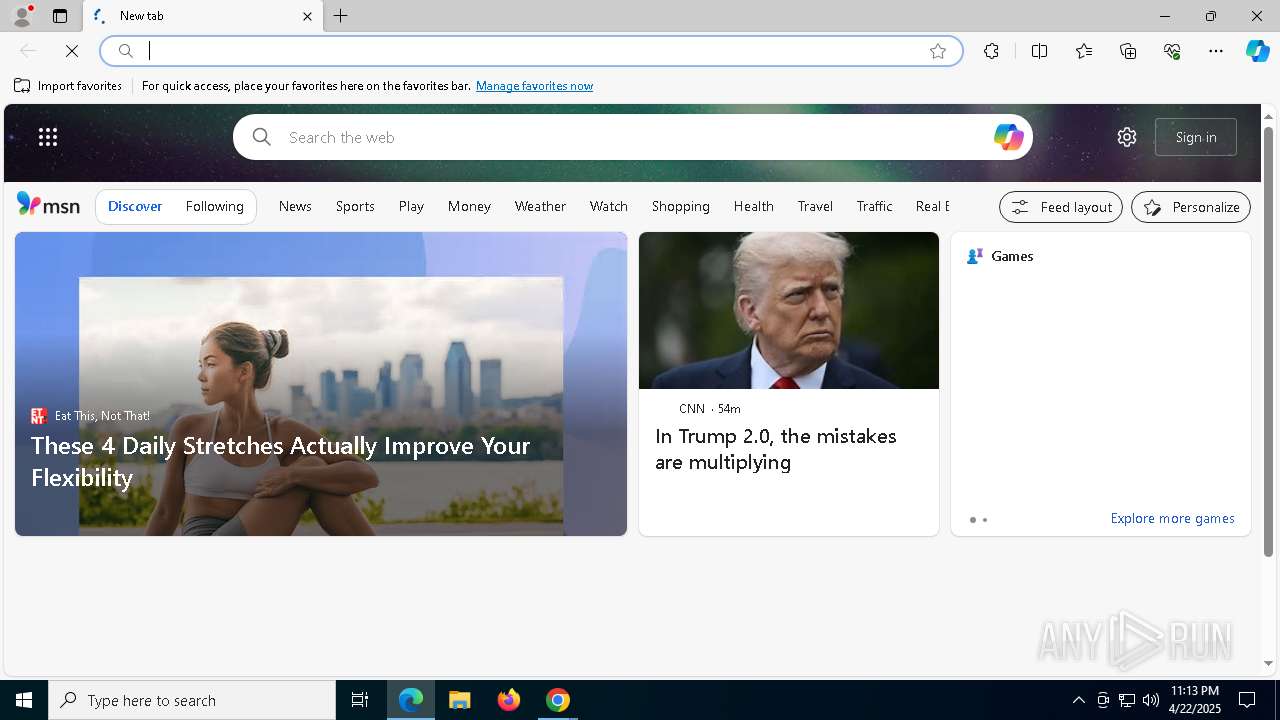
Task: Launch Firefox from taskbar
Action: (509, 700)
